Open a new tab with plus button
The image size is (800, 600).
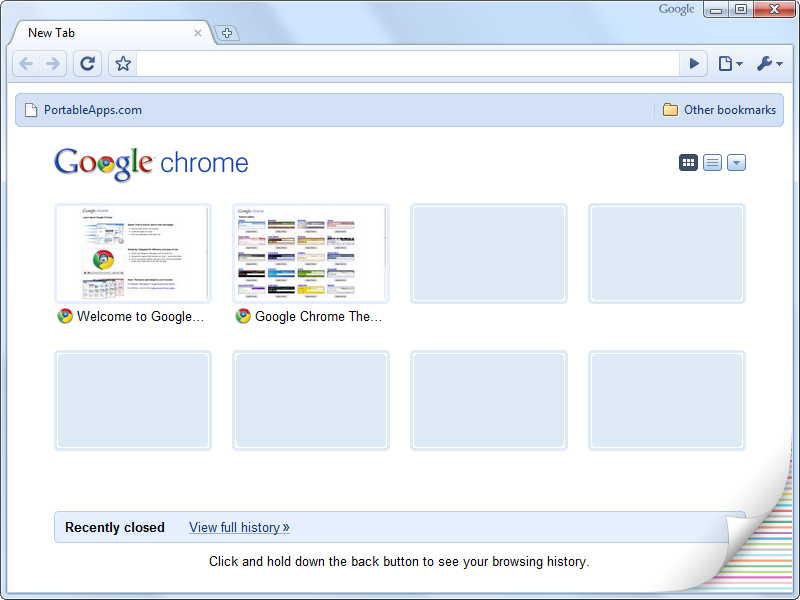tap(227, 33)
